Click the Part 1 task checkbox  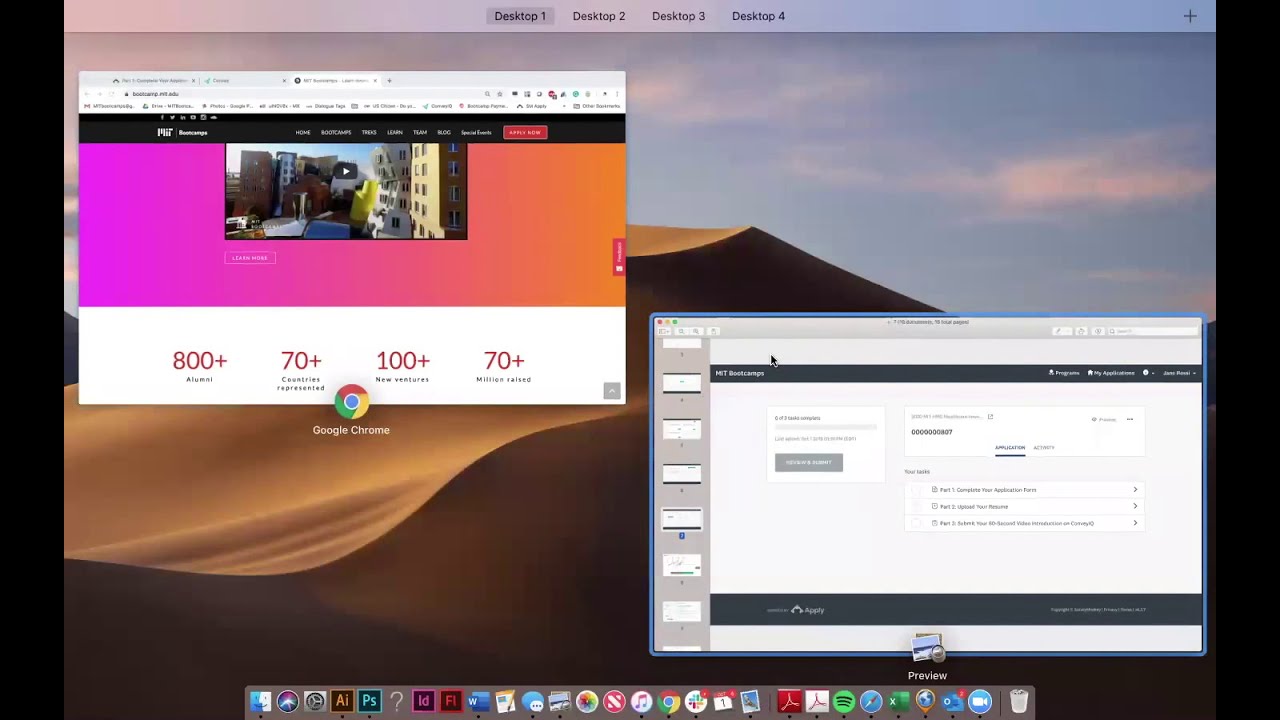click(917, 490)
